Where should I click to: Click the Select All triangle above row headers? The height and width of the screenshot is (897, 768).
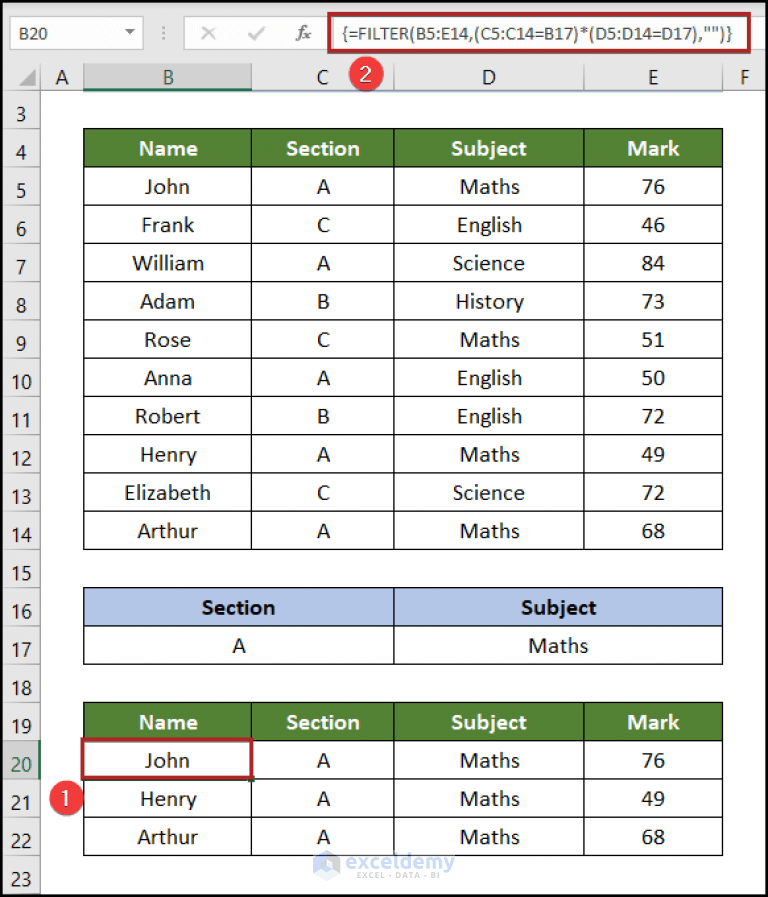click(25, 76)
